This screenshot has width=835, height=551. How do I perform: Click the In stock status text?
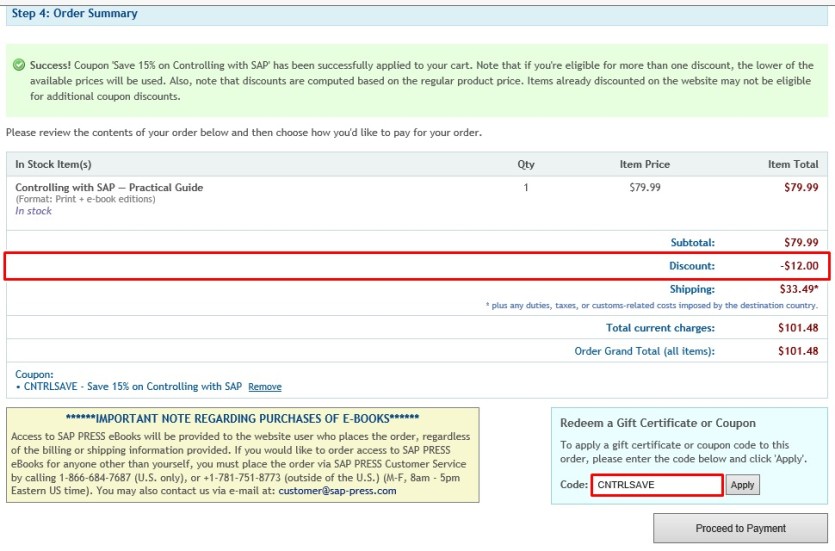pos(33,211)
